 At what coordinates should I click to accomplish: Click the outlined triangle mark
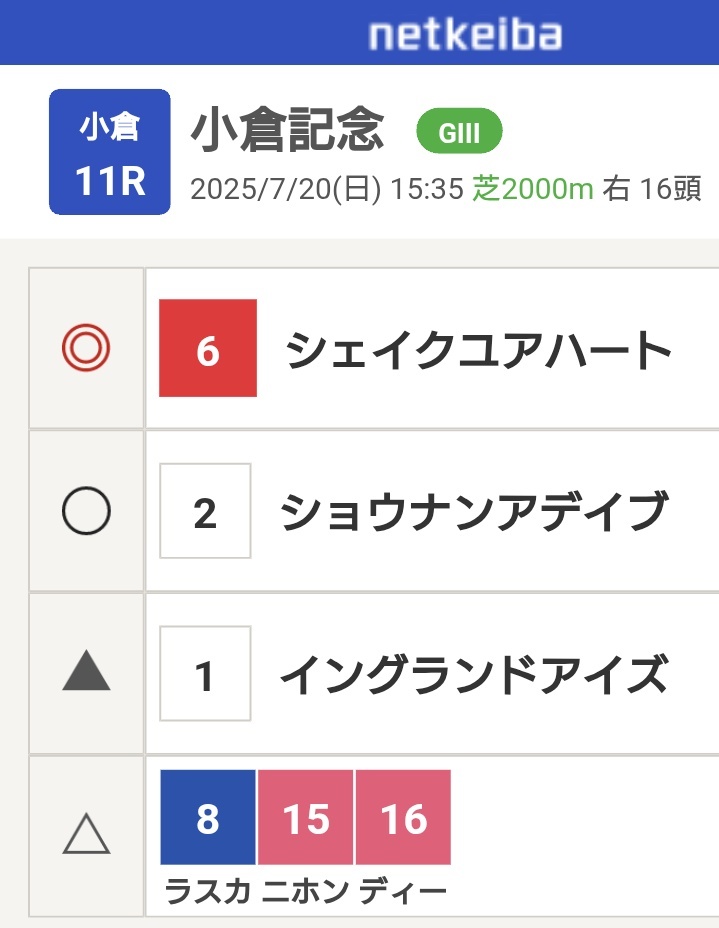86,833
